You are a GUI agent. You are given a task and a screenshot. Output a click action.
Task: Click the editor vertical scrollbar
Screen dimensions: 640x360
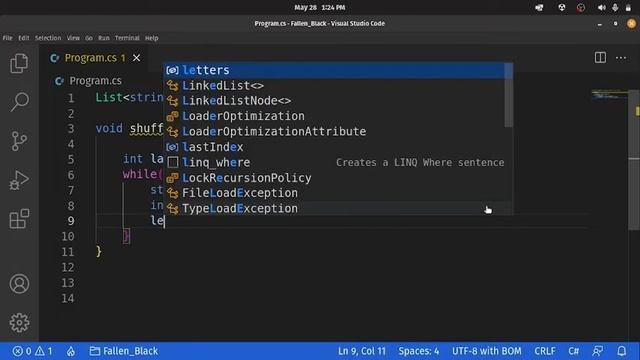(633, 159)
